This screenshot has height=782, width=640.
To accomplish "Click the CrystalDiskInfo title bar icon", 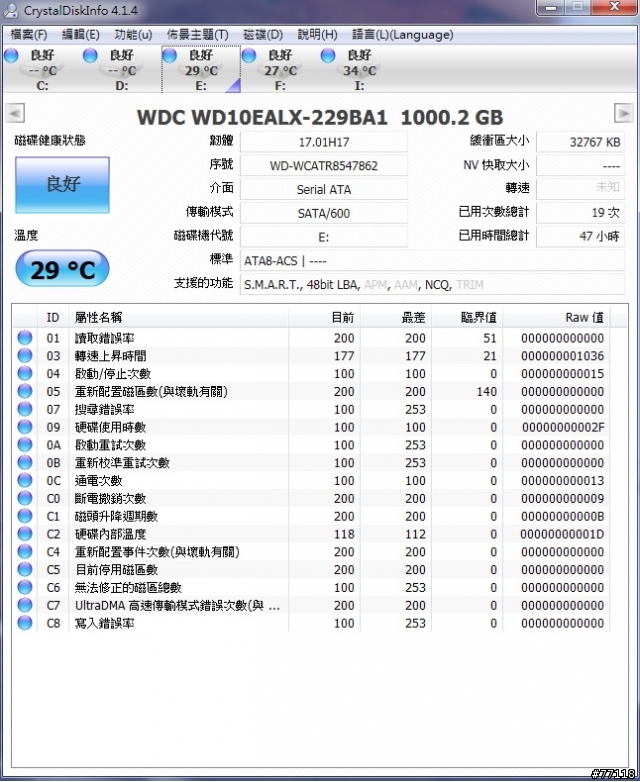I will tap(11, 10).
